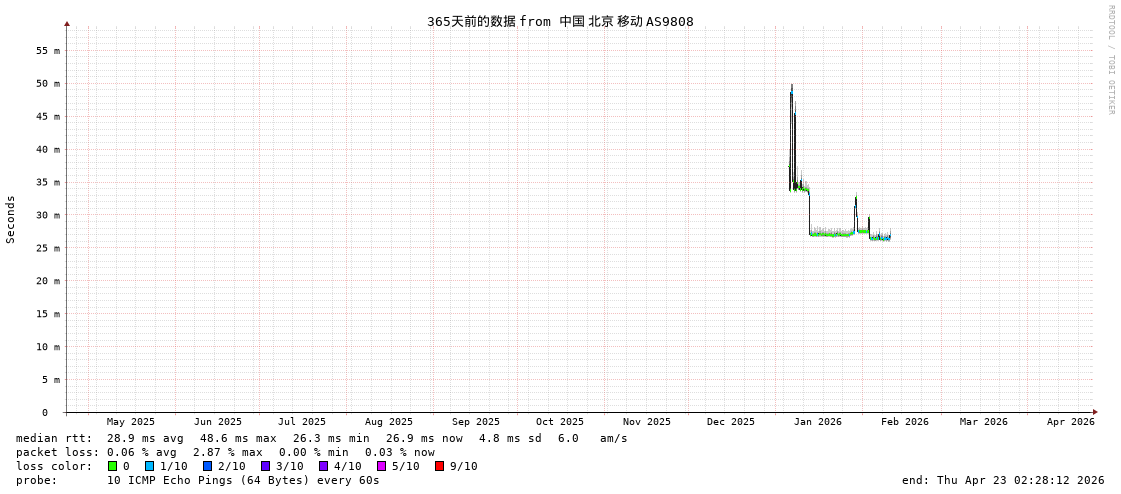Select the Jan 2026 x-axis label
This screenshot has width=1121, height=494.
tap(817, 422)
